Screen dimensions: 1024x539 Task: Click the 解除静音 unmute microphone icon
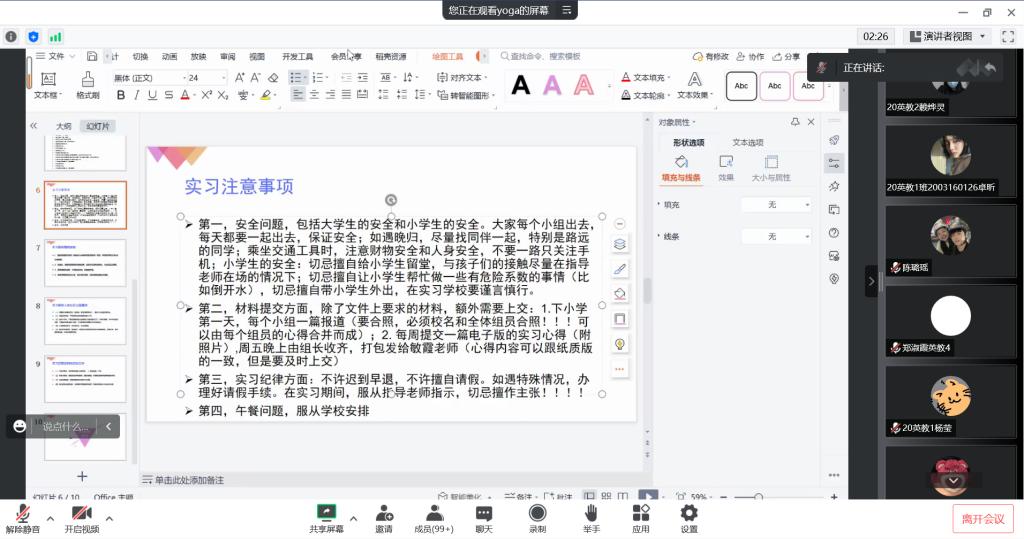point(22,512)
